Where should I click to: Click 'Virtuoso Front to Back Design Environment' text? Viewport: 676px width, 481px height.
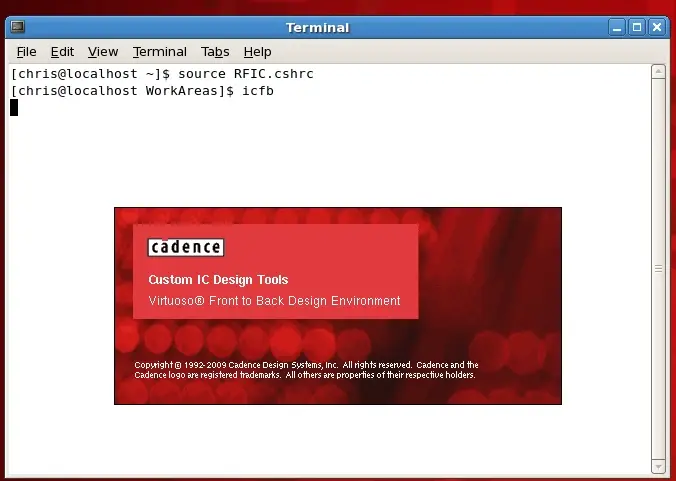coord(274,301)
